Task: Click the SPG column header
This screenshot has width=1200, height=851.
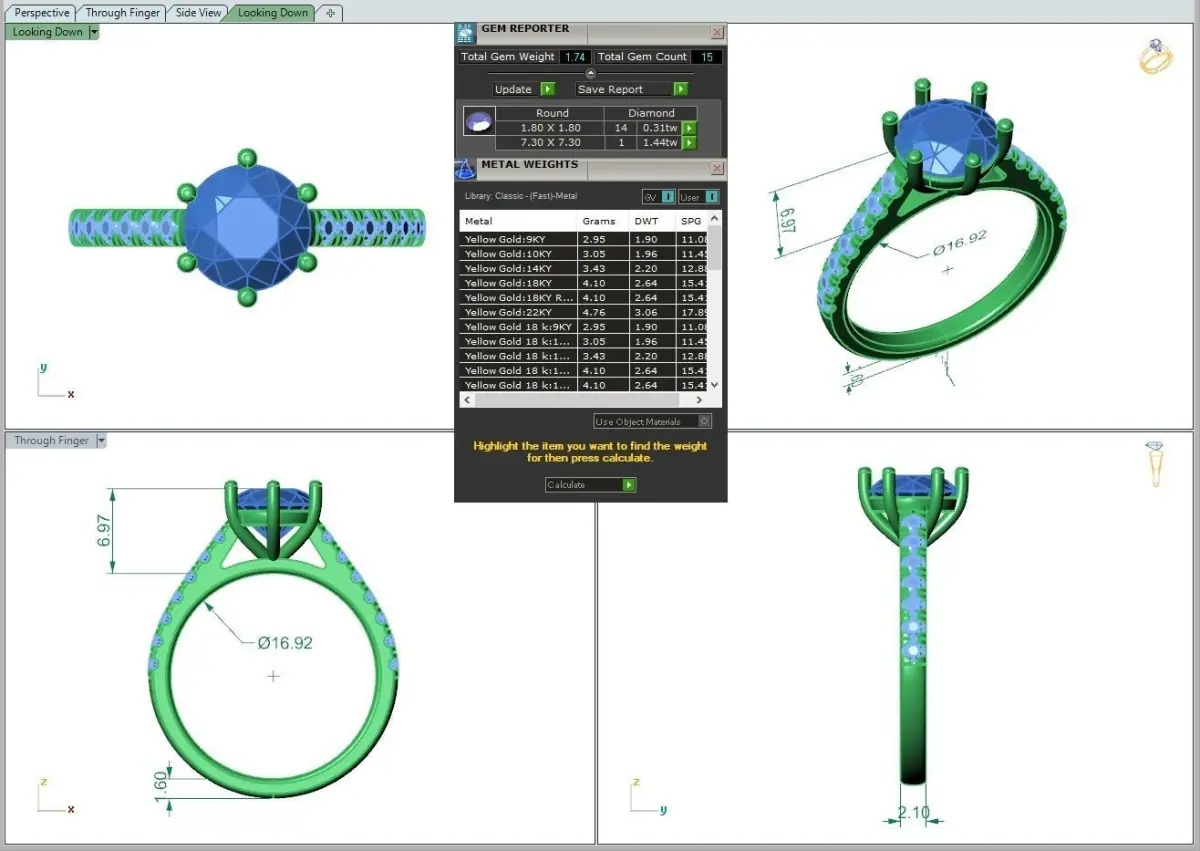Action: point(691,221)
